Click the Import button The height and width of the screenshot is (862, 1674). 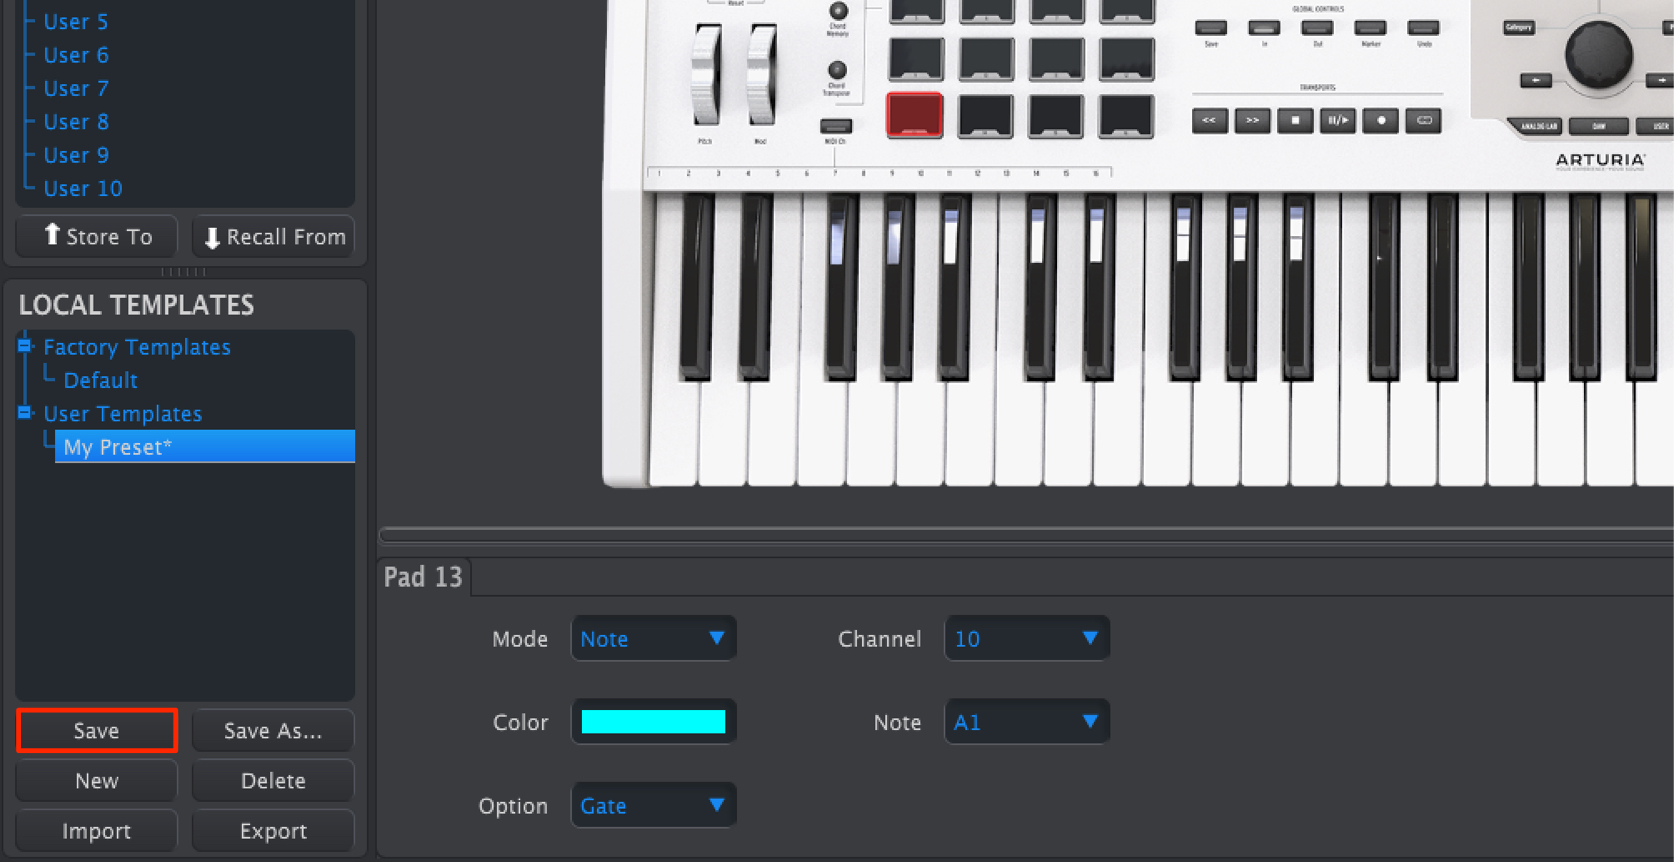97,830
